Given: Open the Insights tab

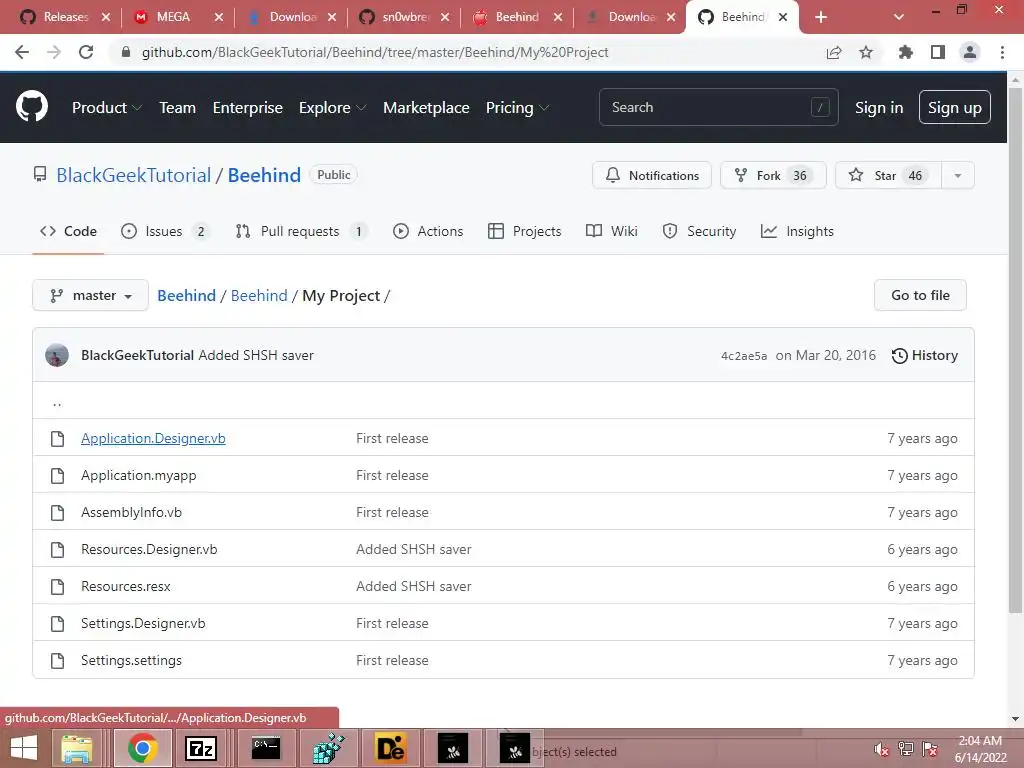Looking at the screenshot, I should tap(797, 231).
